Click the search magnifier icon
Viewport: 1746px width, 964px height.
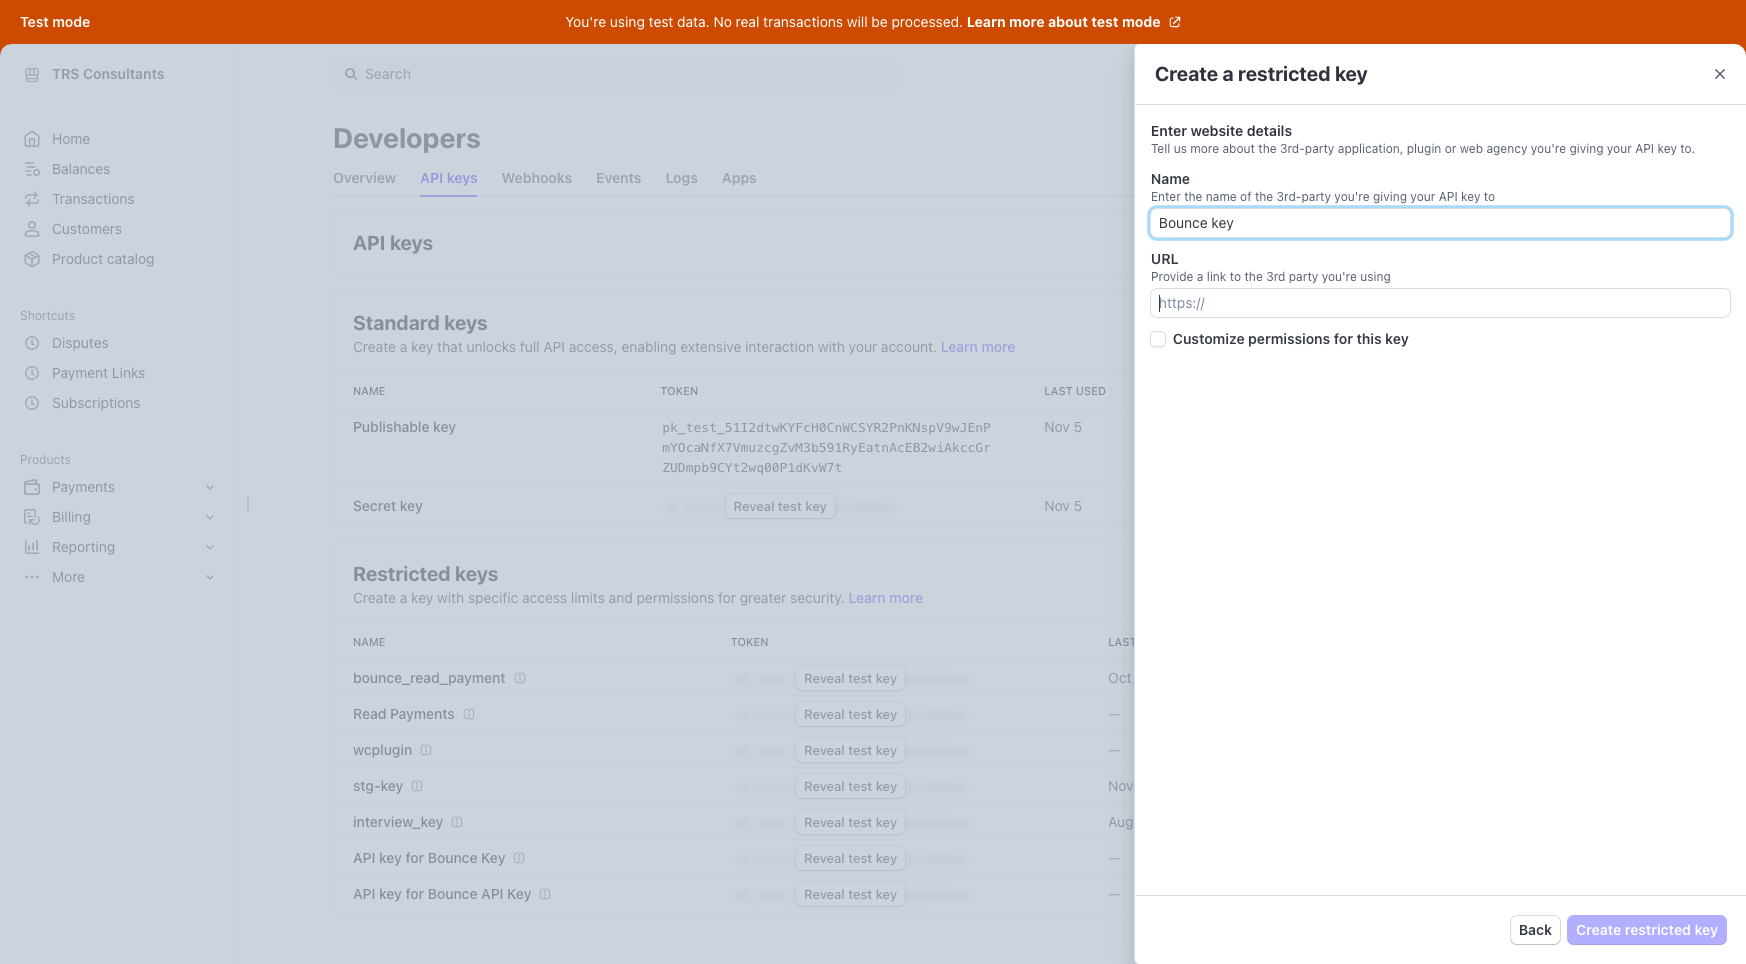[351, 74]
